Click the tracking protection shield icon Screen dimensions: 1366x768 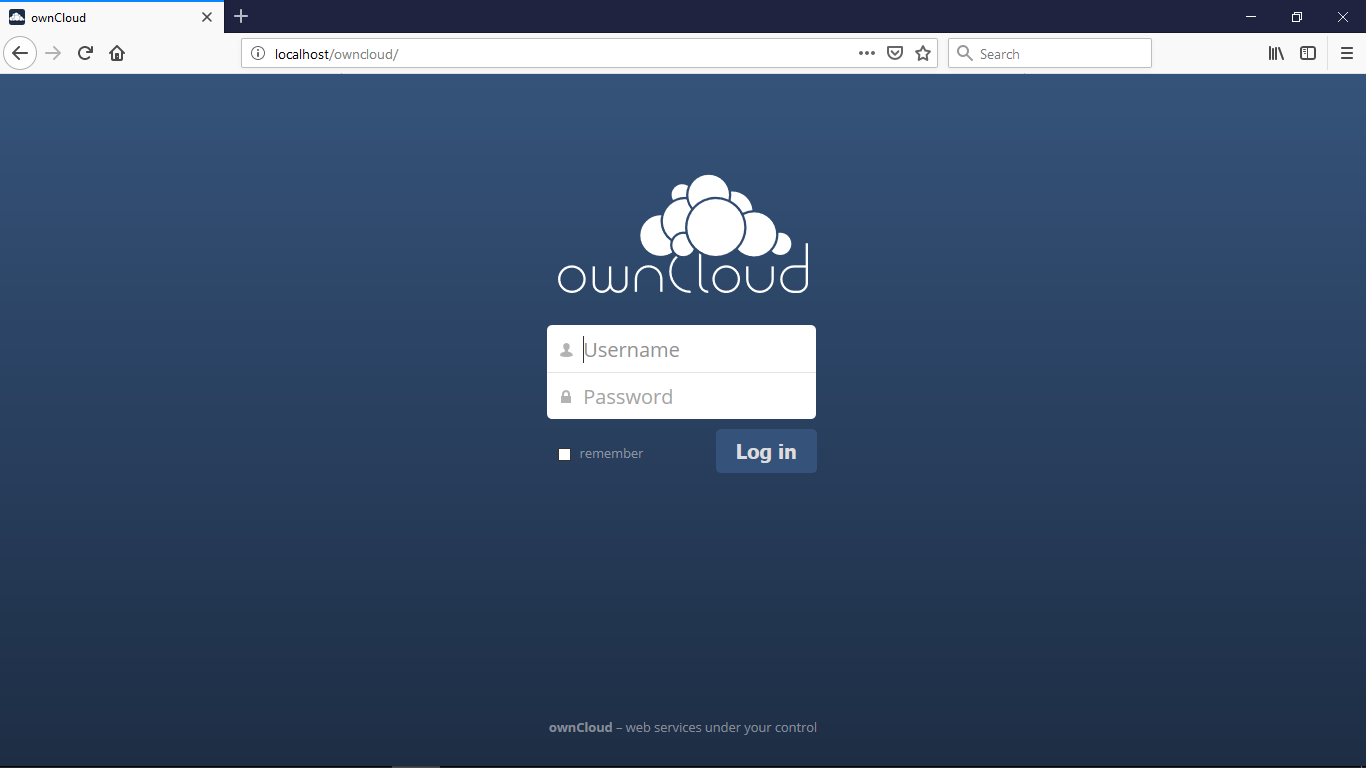coord(894,53)
